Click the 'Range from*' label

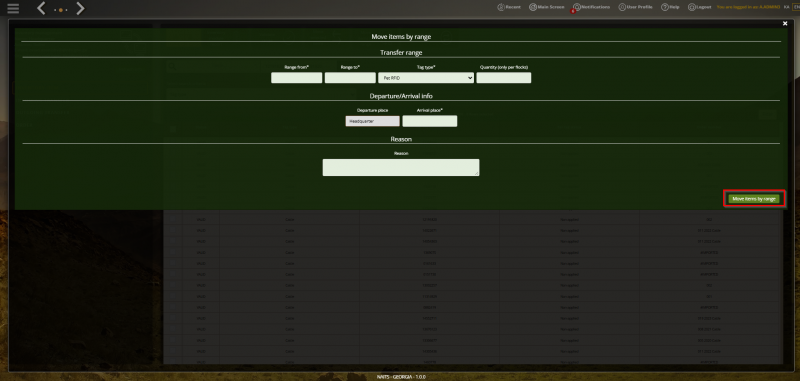[296, 67]
